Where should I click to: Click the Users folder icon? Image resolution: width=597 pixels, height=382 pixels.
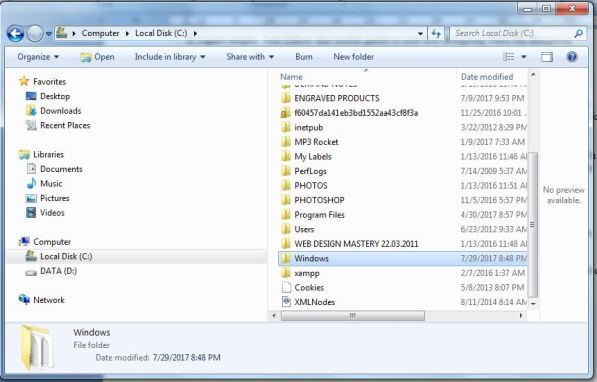point(286,229)
